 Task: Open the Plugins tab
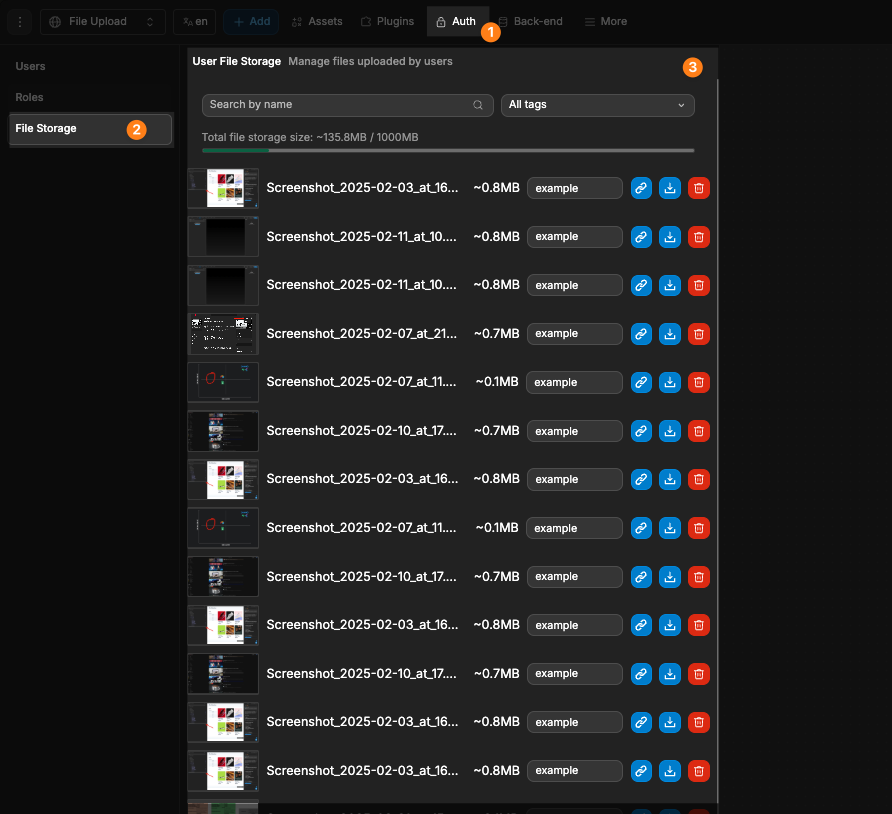pos(387,21)
